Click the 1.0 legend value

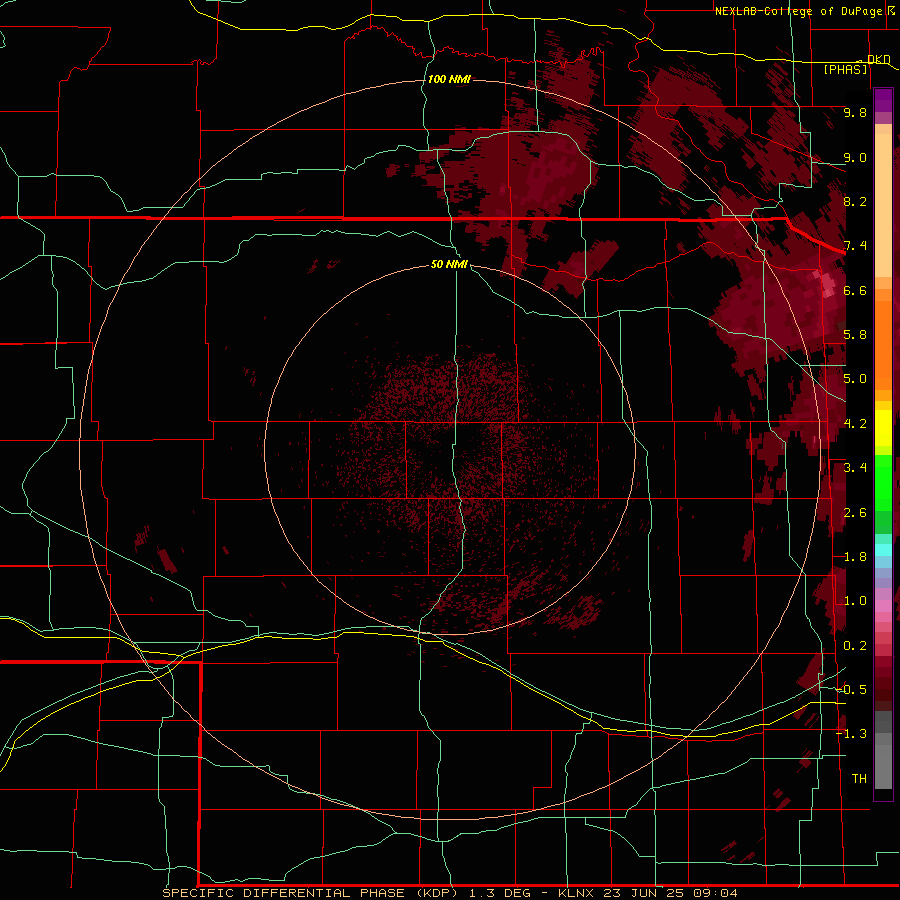[x=855, y=601]
